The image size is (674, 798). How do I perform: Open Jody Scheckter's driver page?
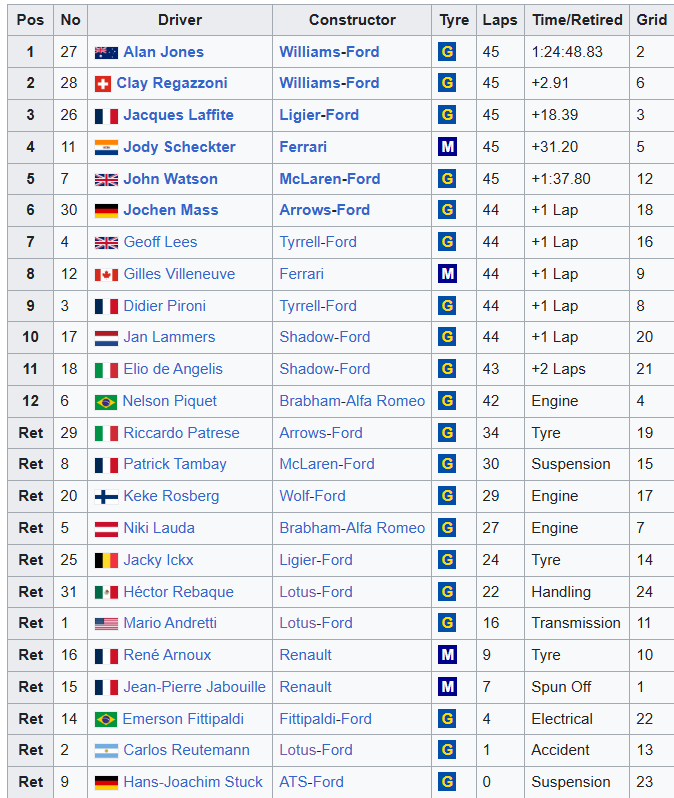[179, 147]
